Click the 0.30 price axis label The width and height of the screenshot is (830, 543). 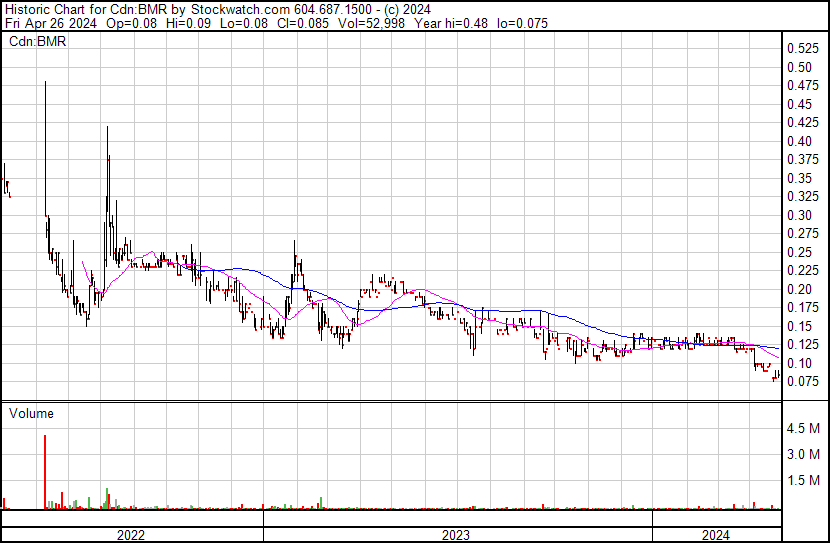pos(799,215)
